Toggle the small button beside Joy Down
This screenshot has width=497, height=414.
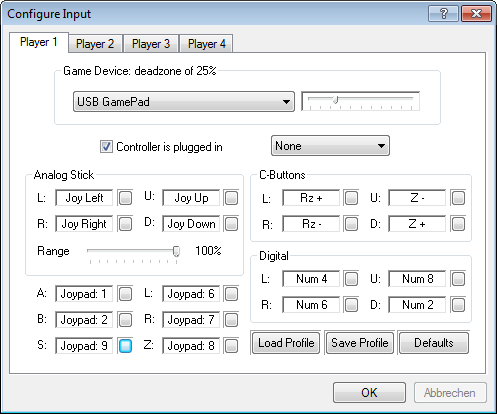click(x=231, y=224)
